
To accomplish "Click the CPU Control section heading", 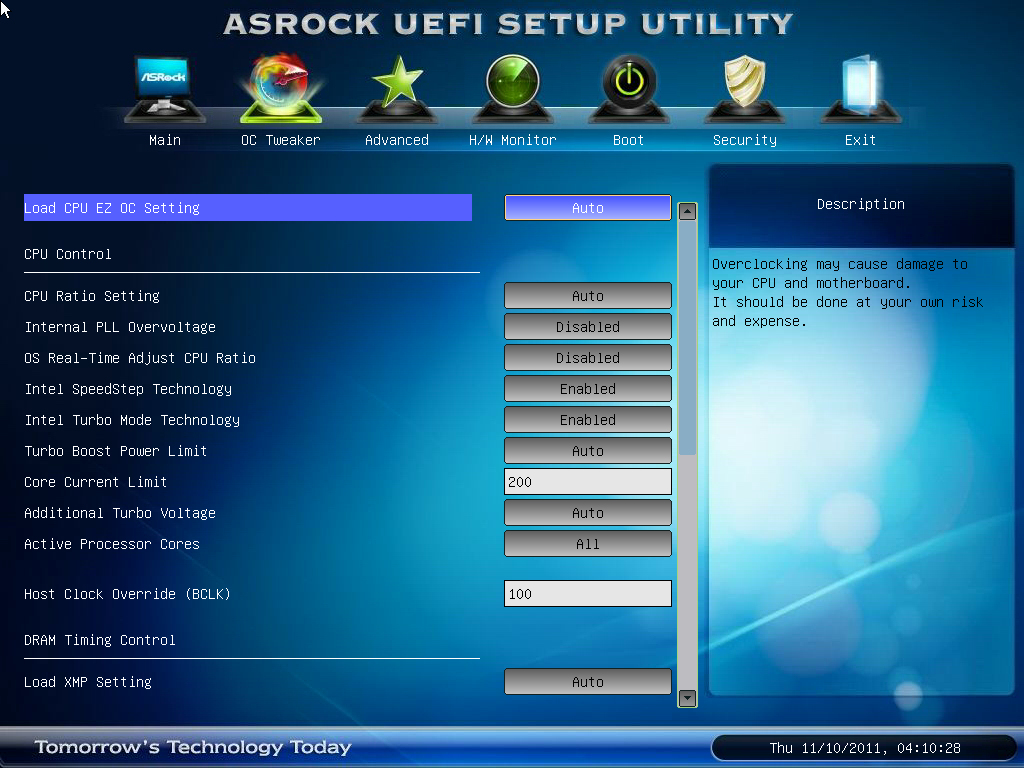I will pyautogui.click(x=68, y=254).
